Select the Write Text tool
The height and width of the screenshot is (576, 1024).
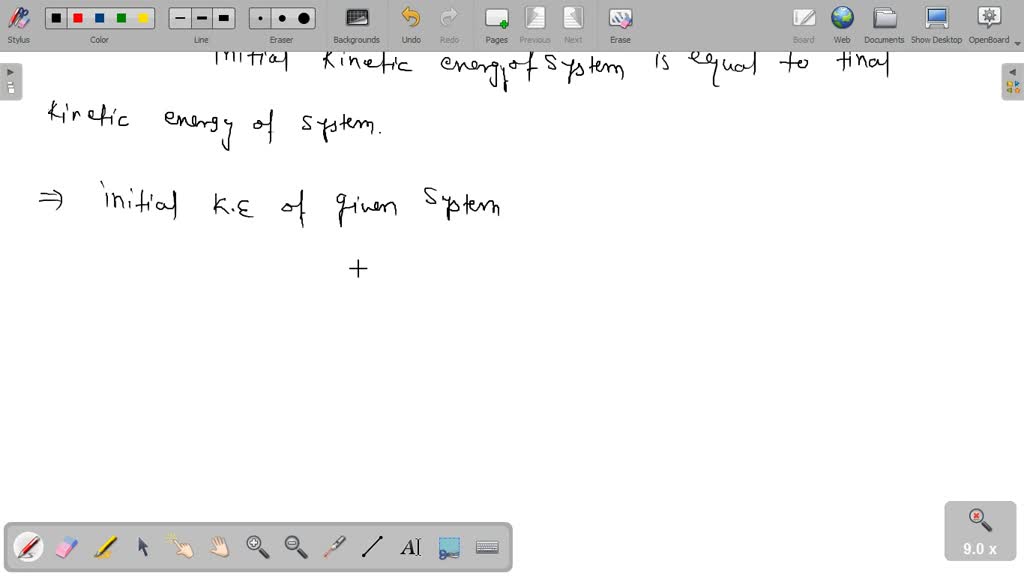[411, 546]
